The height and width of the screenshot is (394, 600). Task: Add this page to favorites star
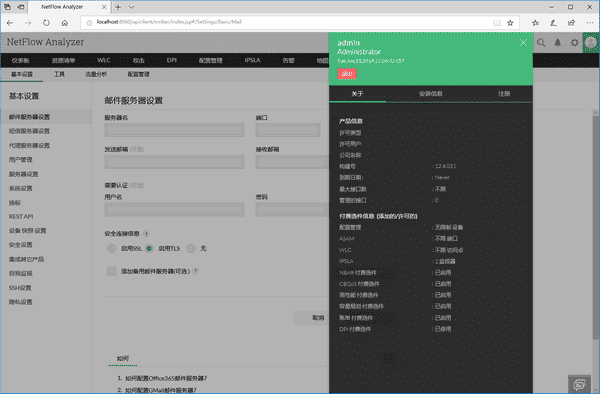point(510,23)
